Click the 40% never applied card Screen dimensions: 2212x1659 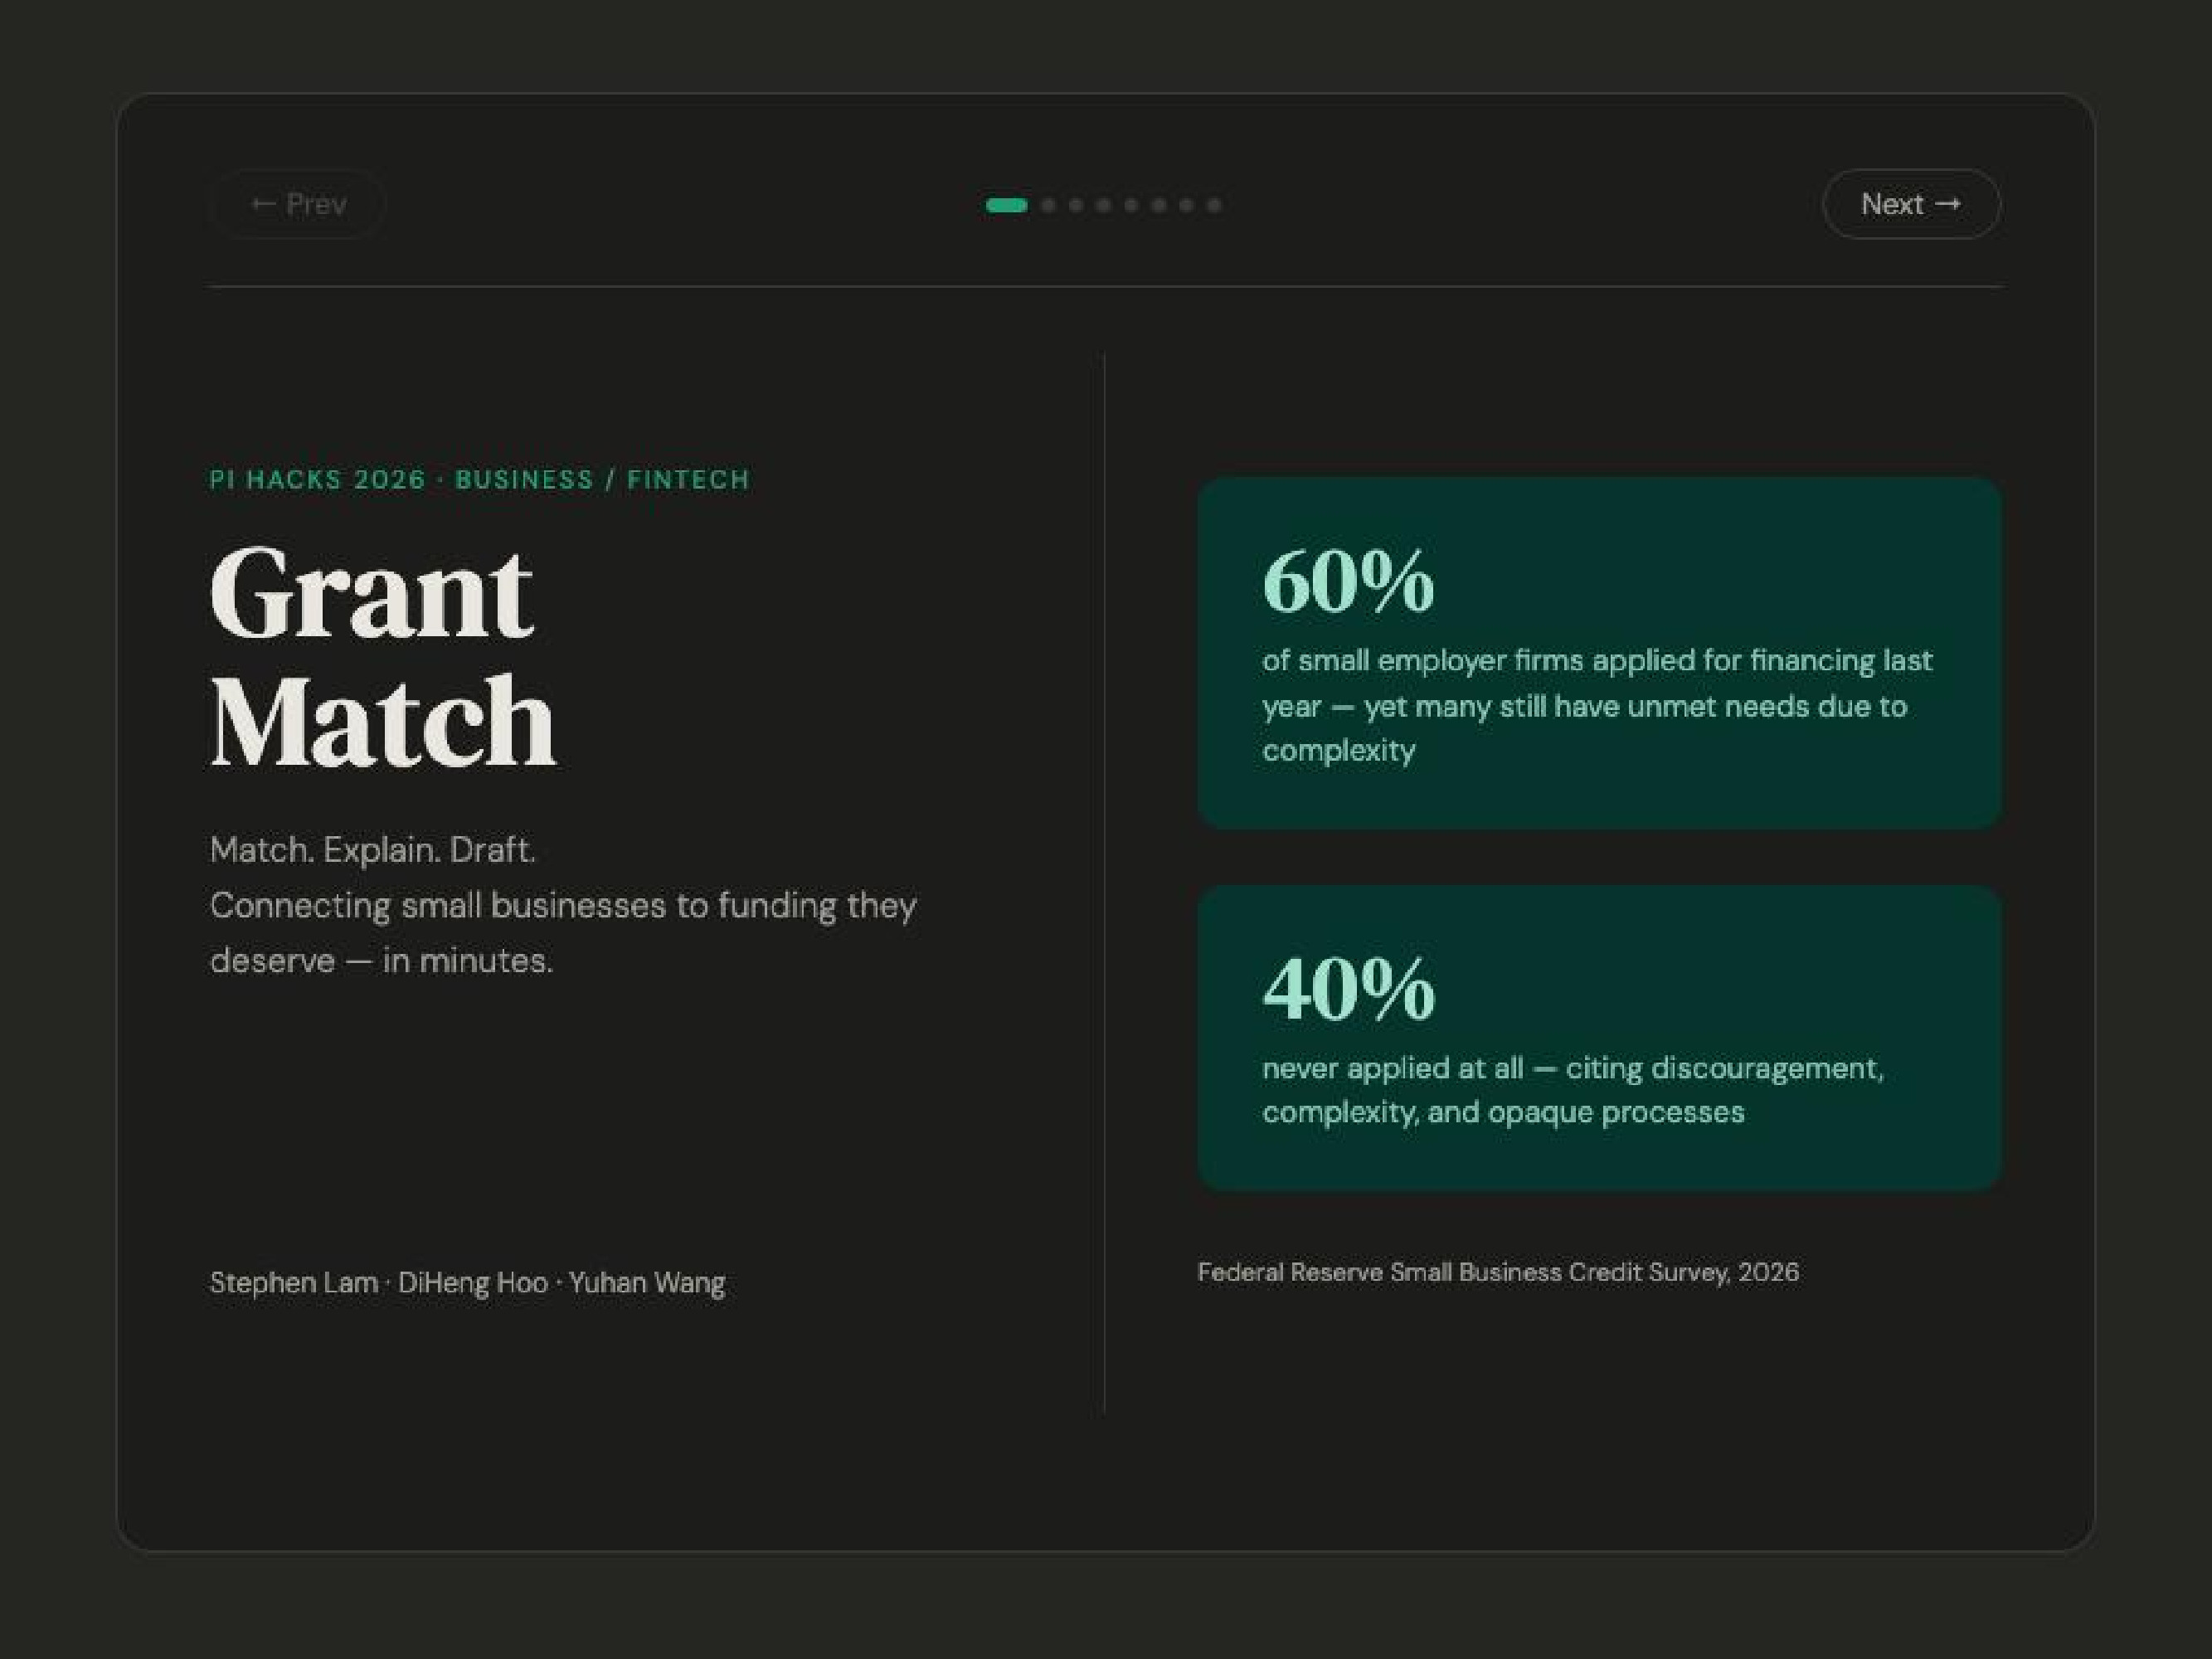click(x=1598, y=1037)
